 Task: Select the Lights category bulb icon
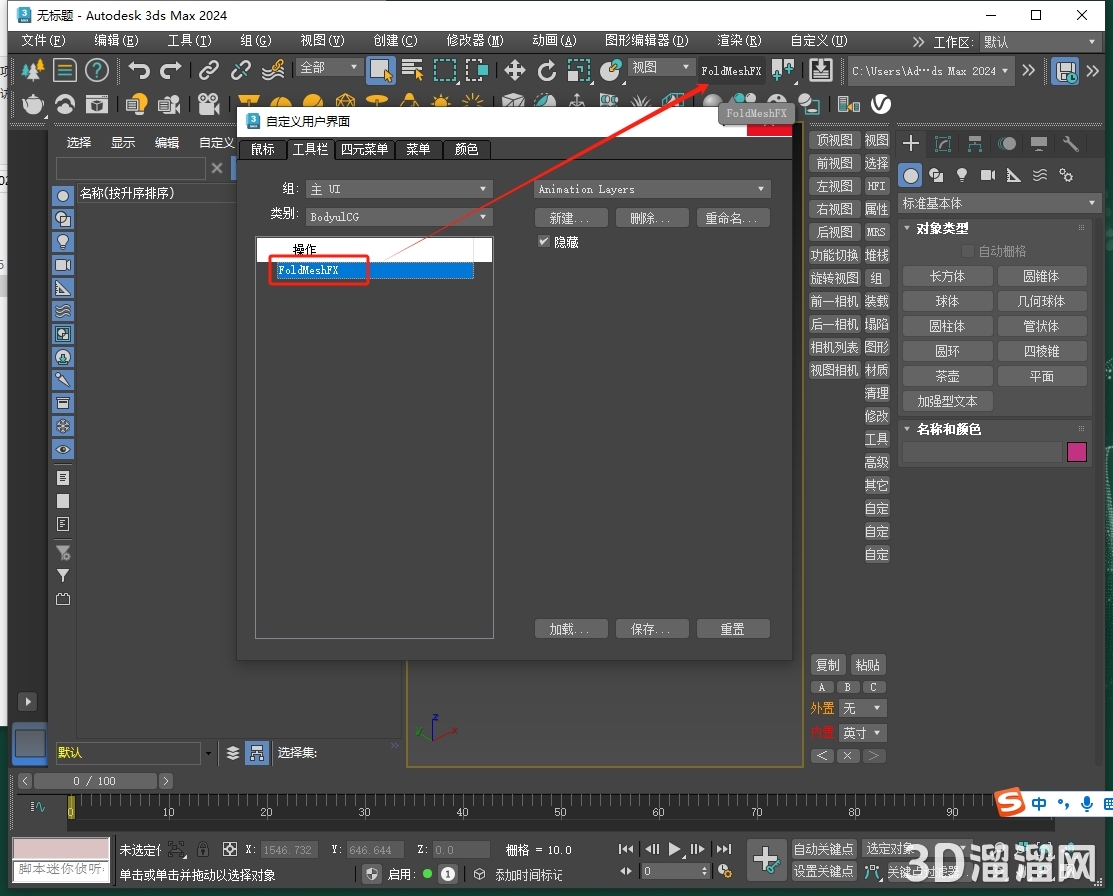(x=962, y=175)
